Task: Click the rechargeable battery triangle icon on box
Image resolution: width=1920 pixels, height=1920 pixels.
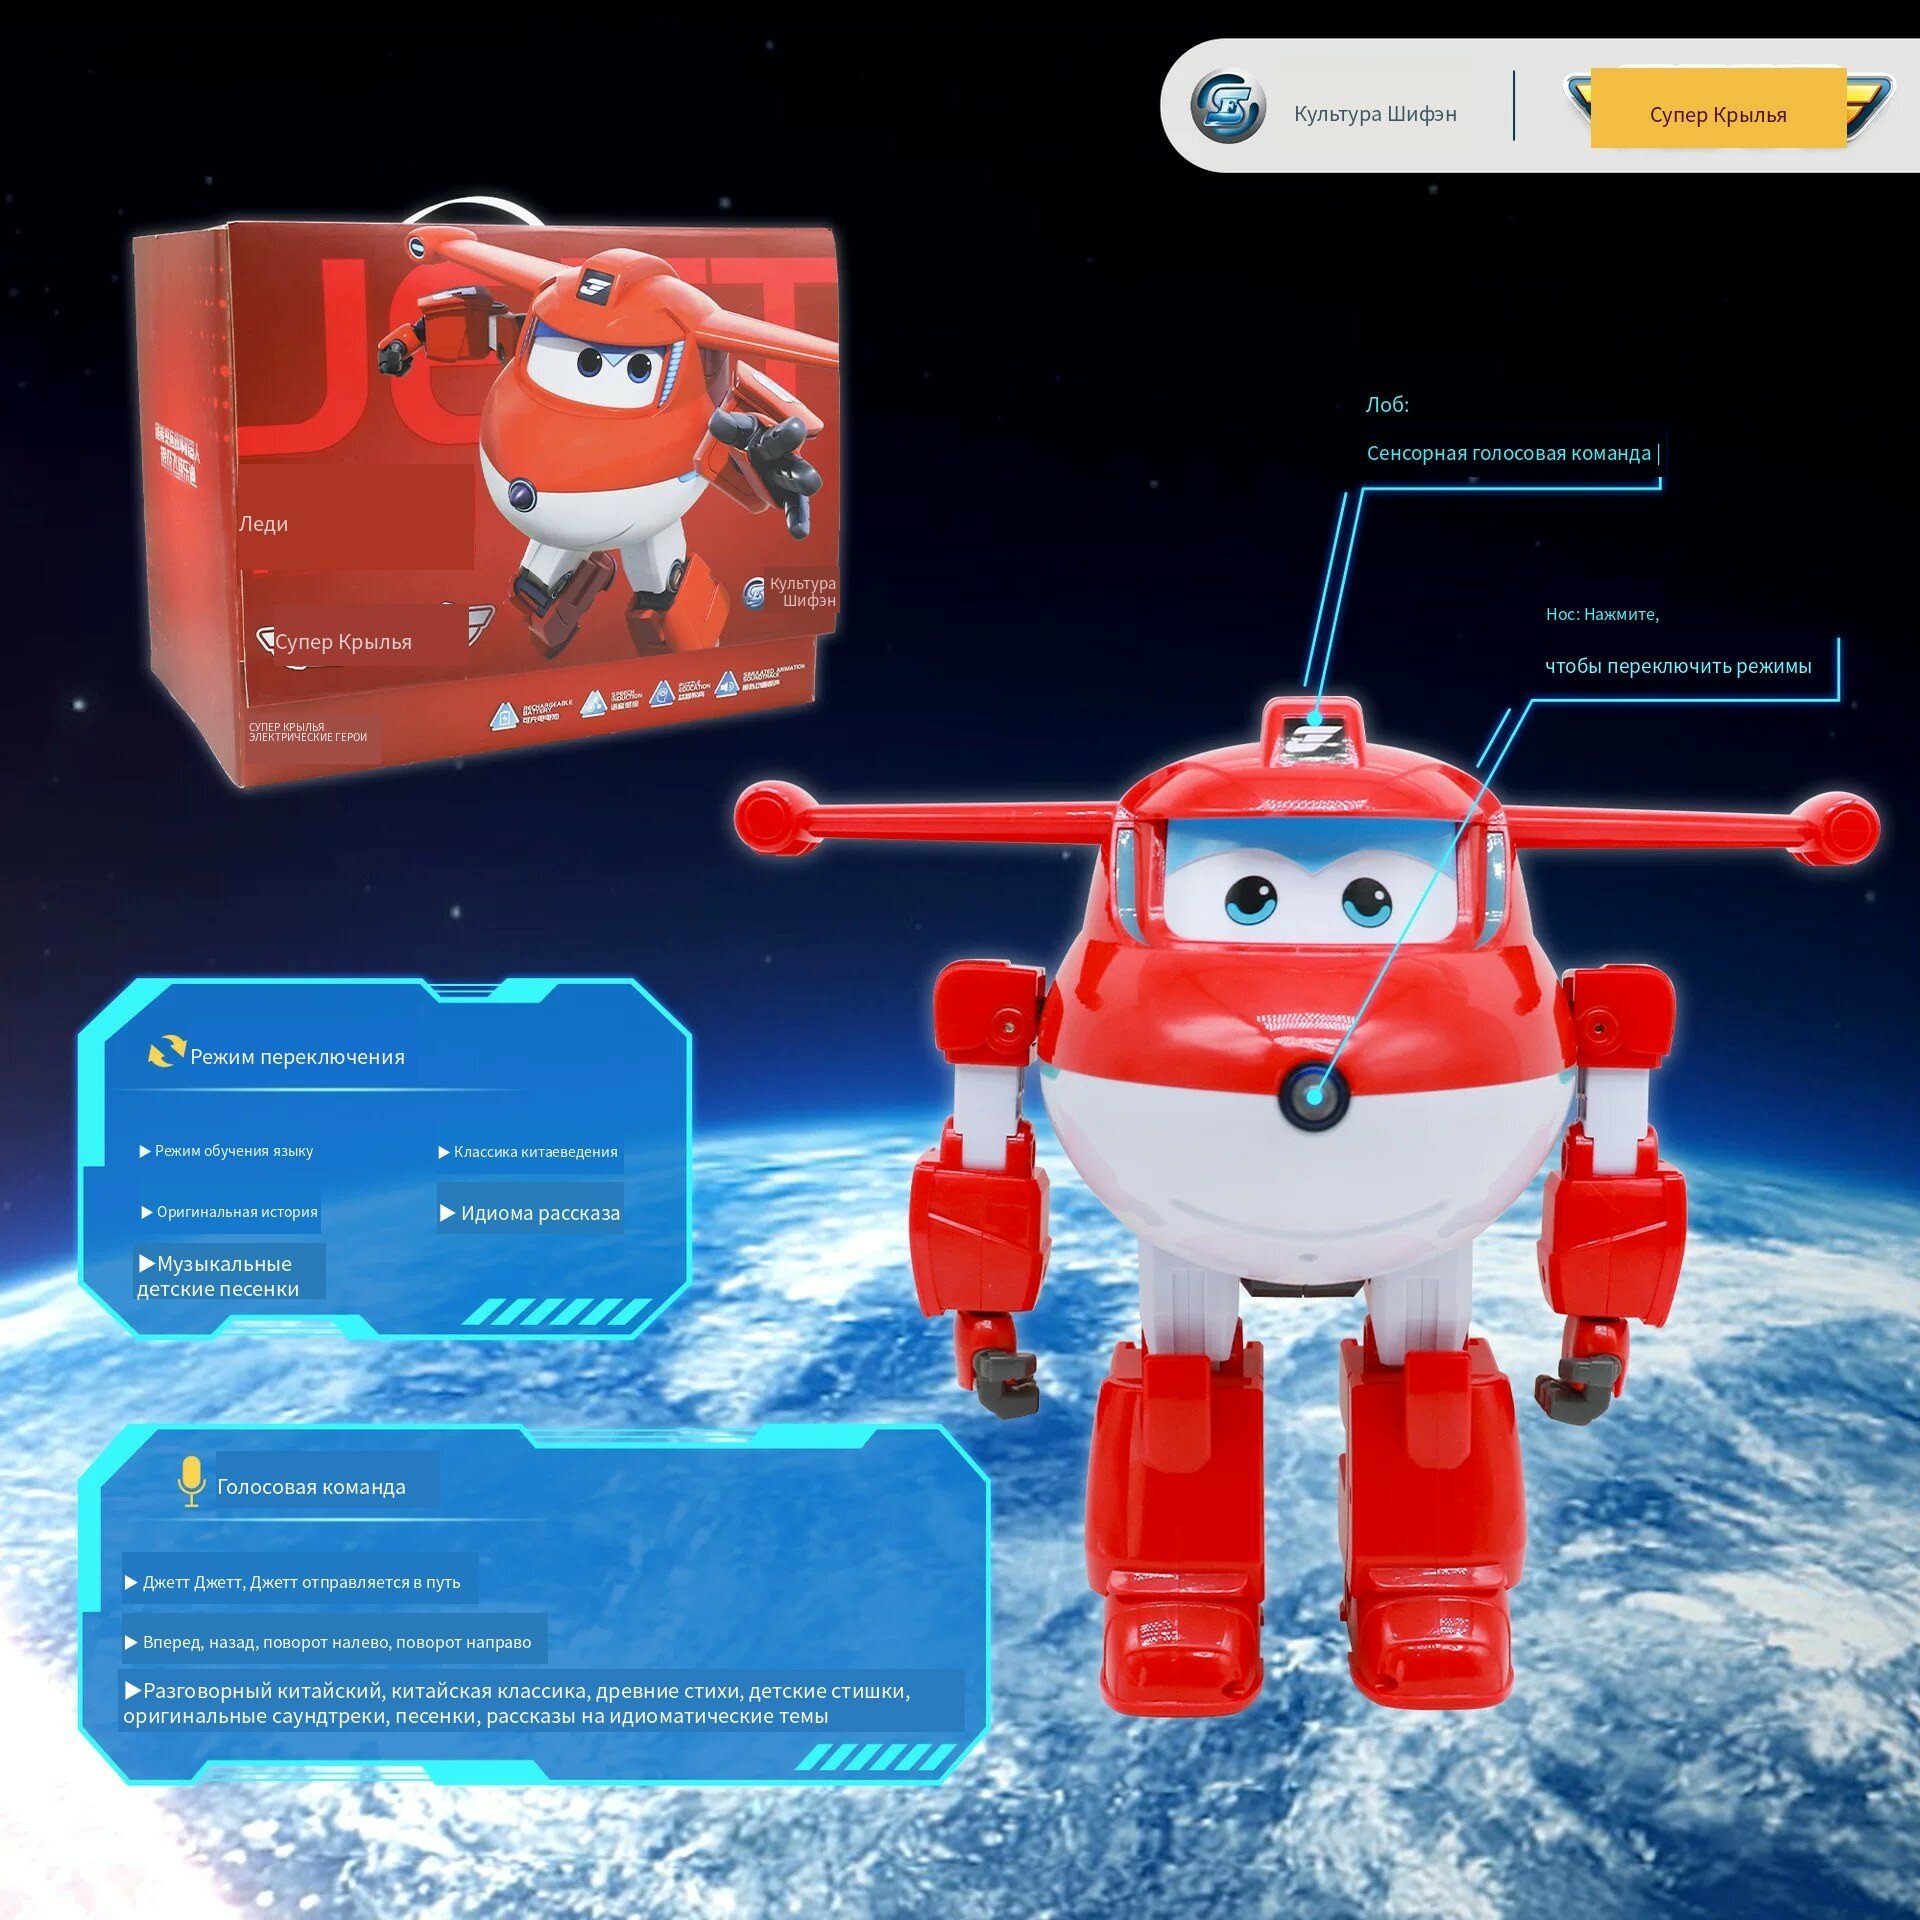Action: click(505, 716)
